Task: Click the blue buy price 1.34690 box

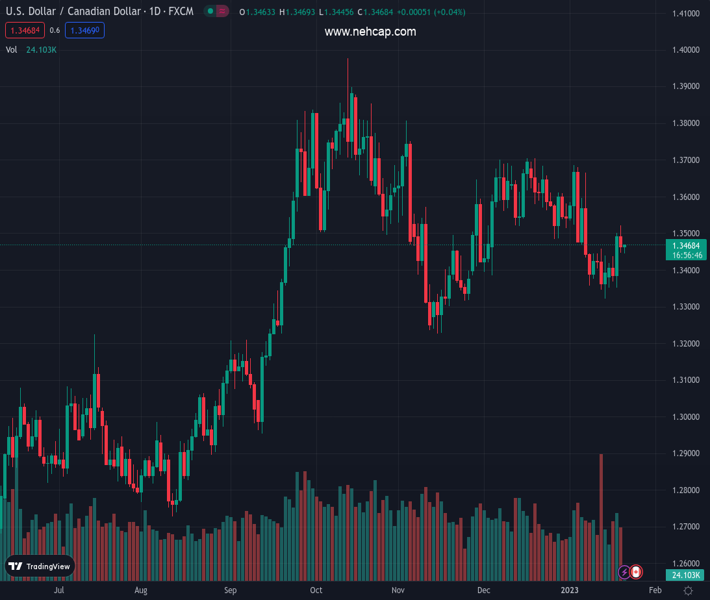Action: click(x=85, y=31)
